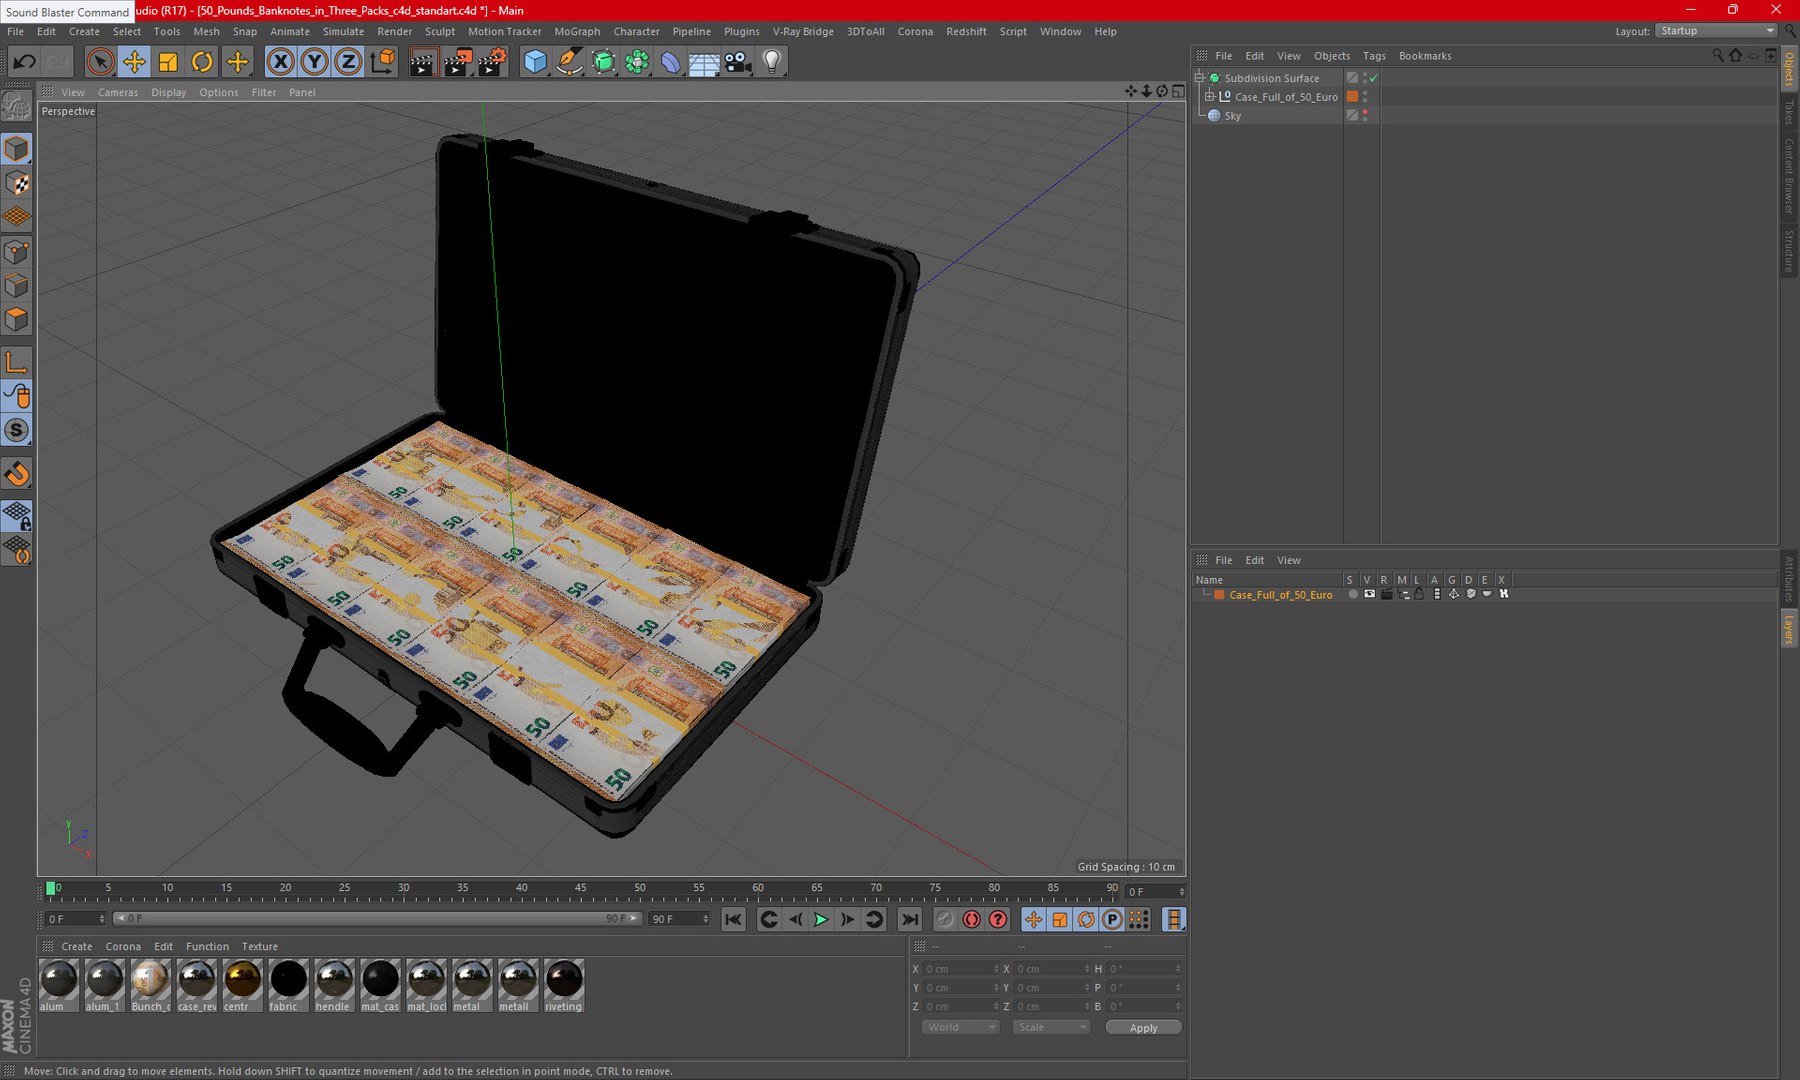Play the animation forward
1800x1080 pixels.
[x=821, y=919]
